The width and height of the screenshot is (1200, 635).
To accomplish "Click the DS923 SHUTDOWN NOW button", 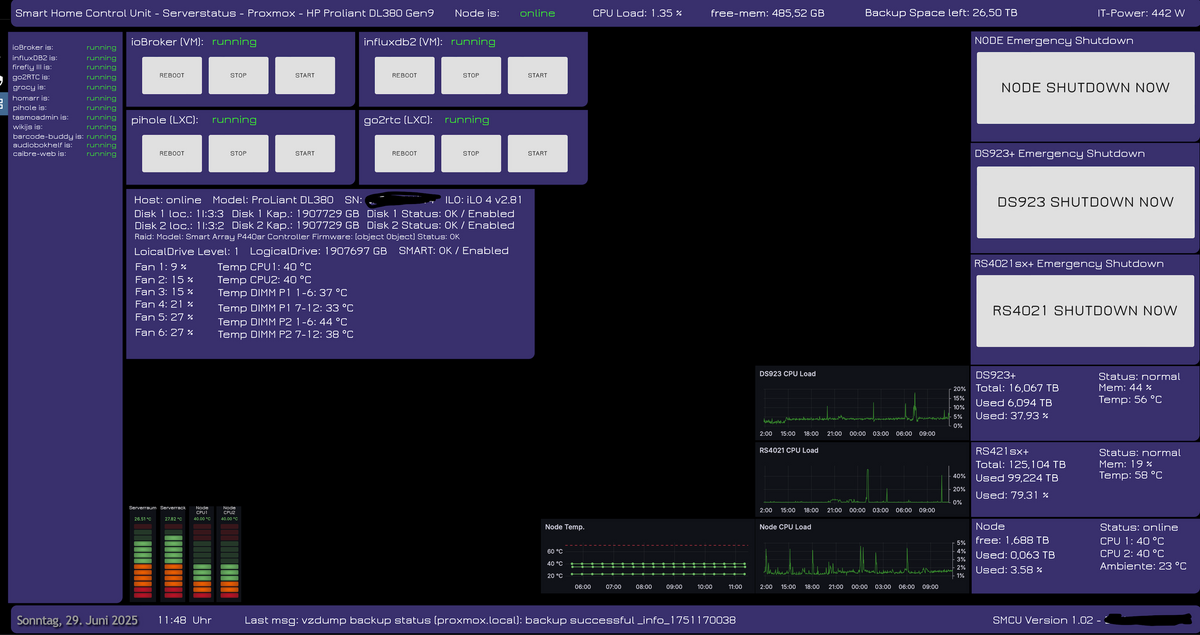I will 1085,202.
